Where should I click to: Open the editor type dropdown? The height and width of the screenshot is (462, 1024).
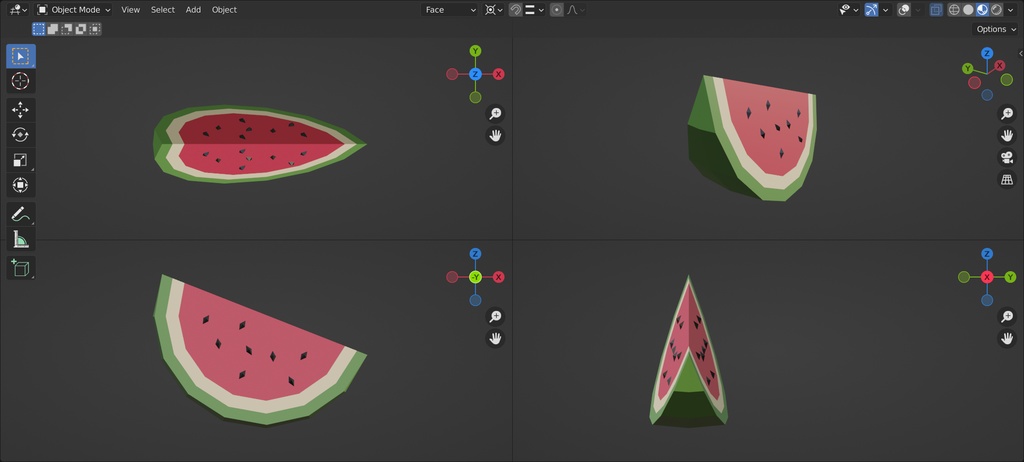tap(18, 10)
